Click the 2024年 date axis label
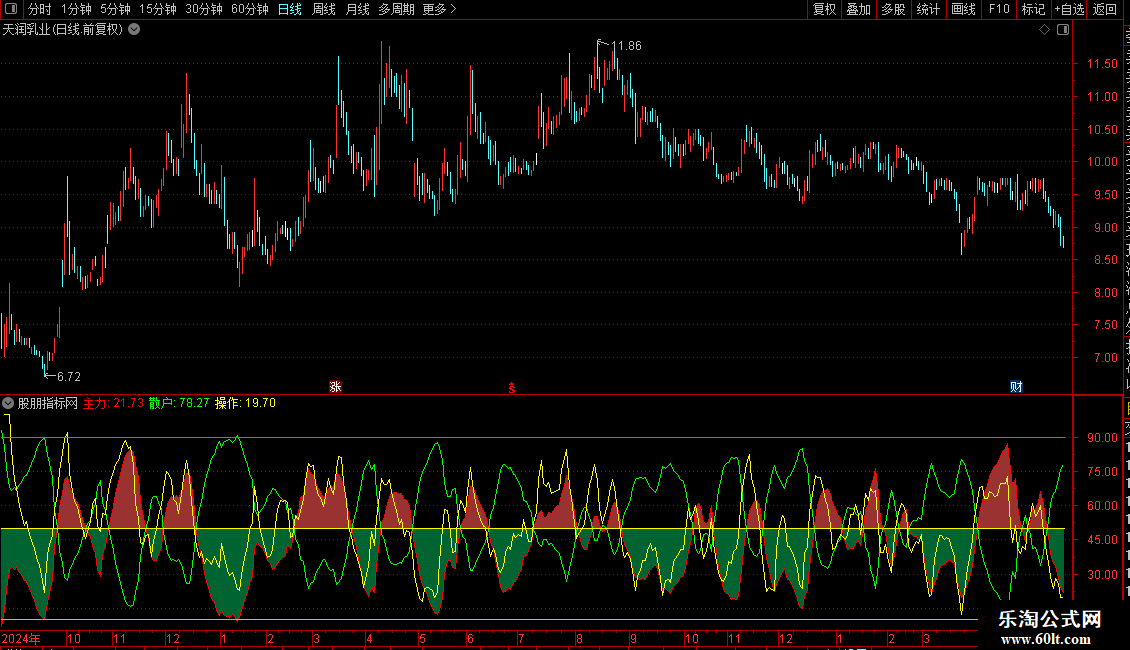Image resolution: width=1130 pixels, height=650 pixels. pos(21,638)
